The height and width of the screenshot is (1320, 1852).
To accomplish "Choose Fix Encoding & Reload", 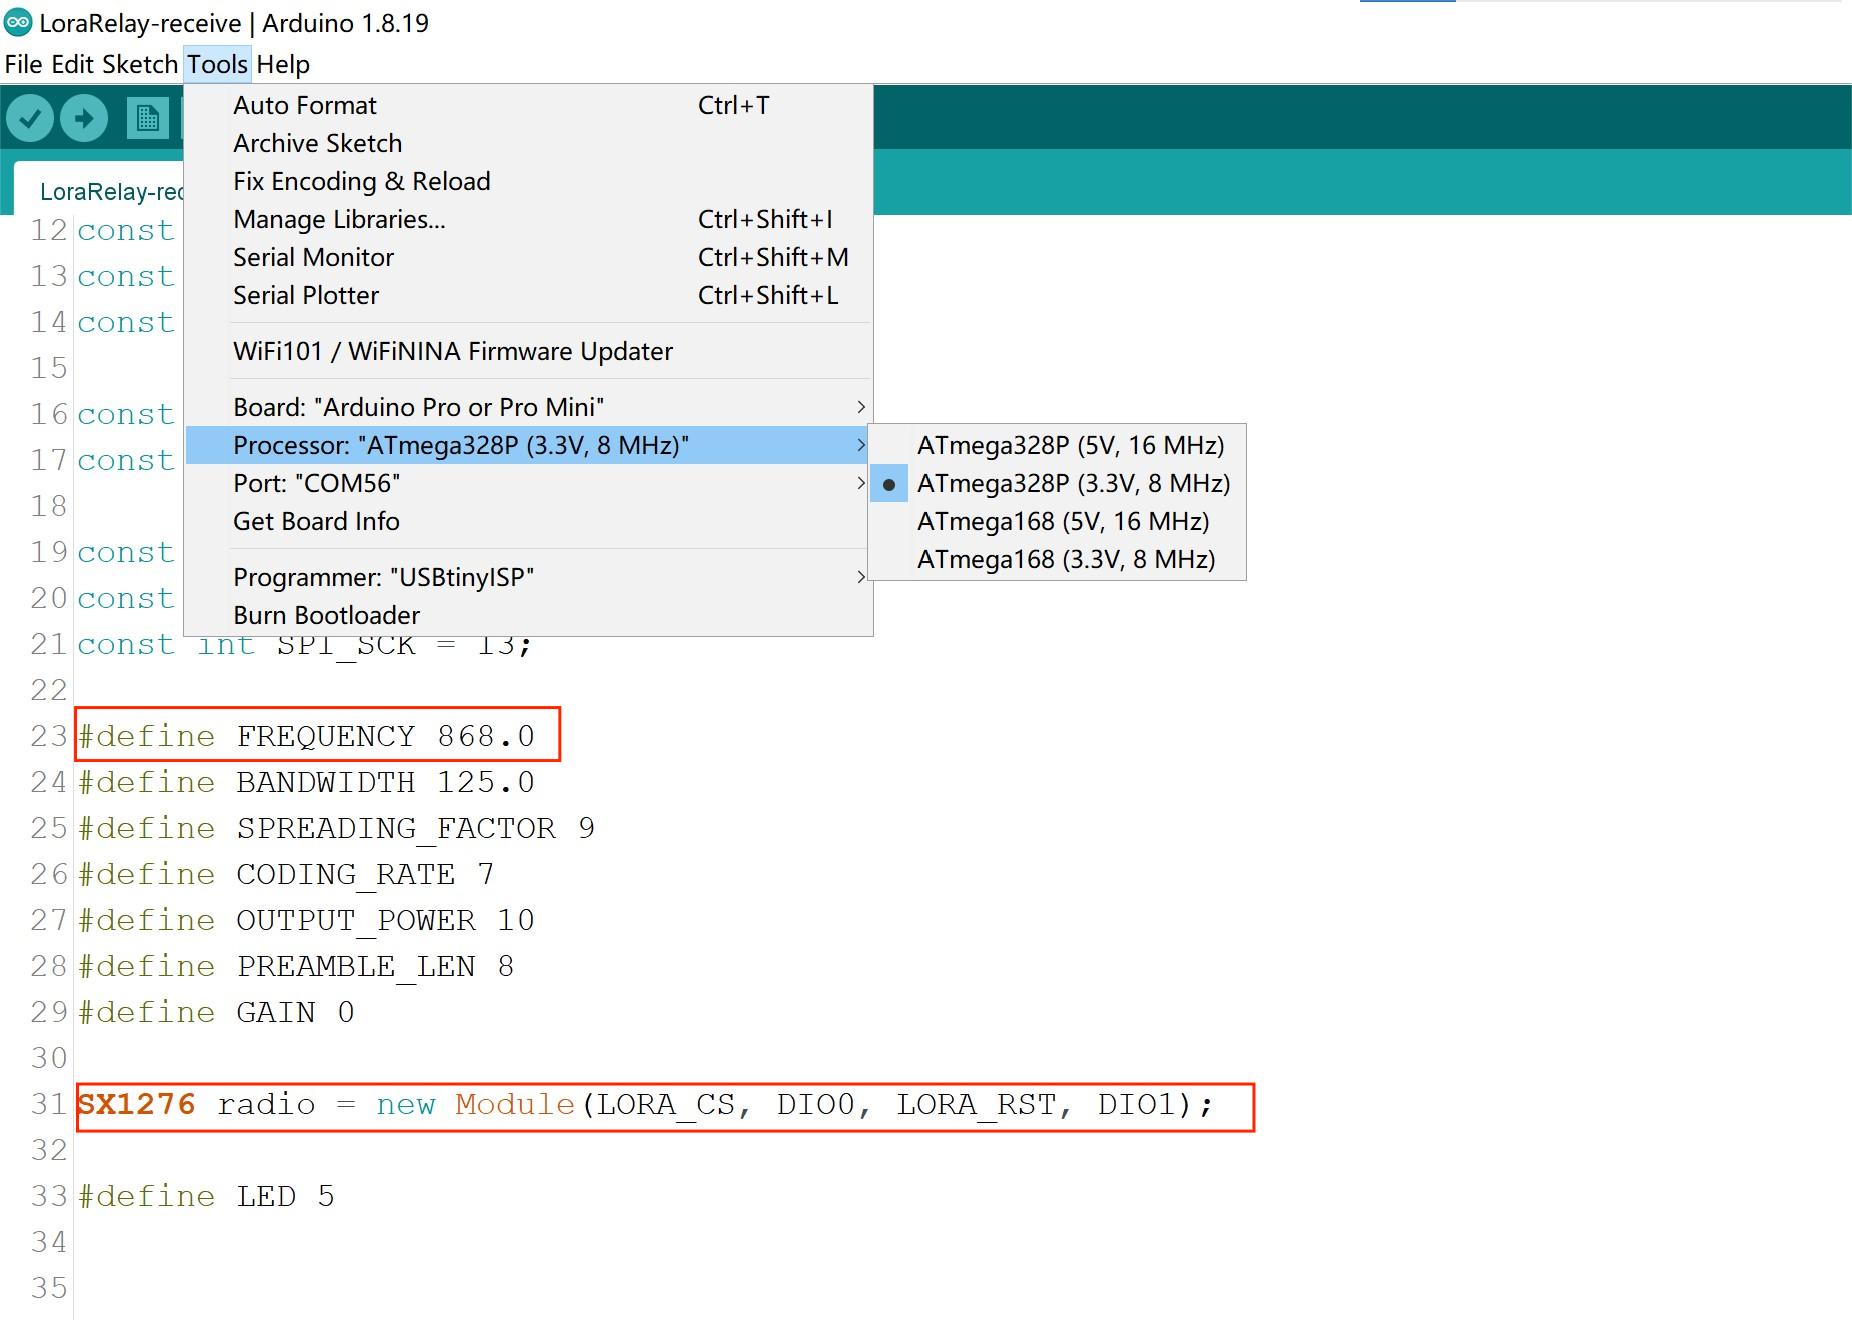I will coord(529,181).
